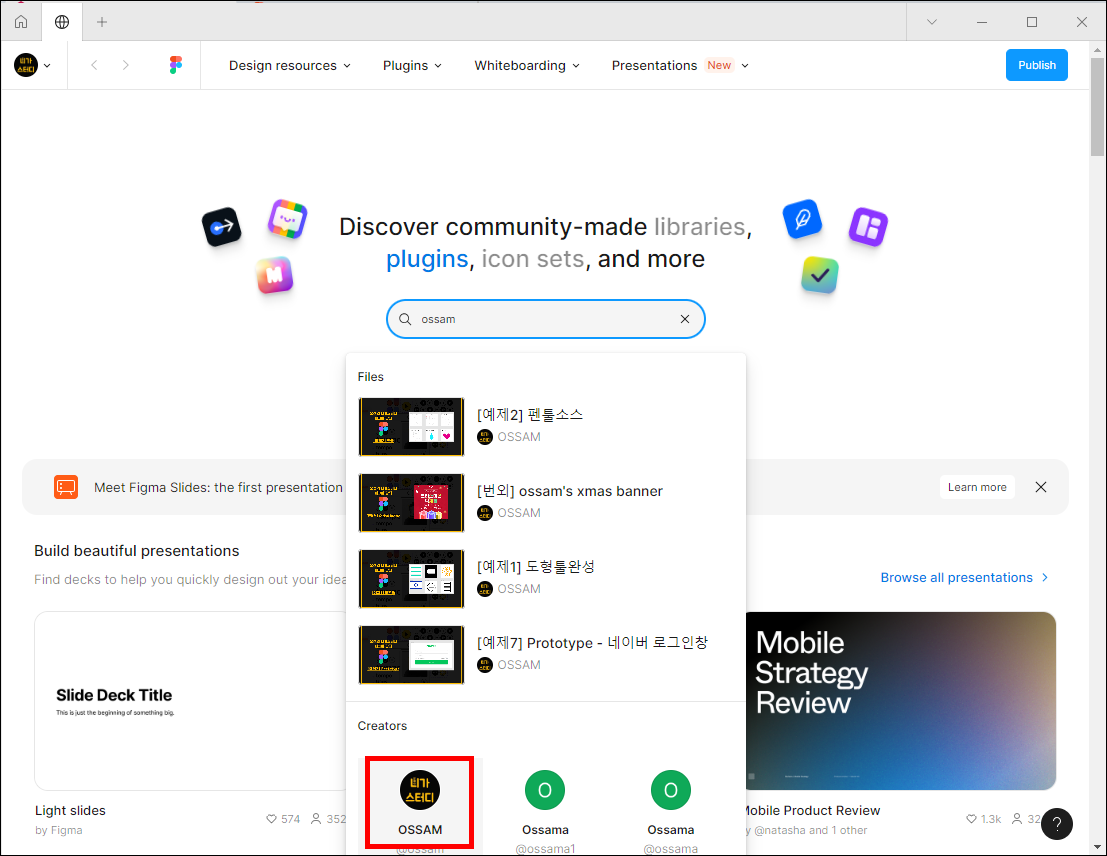1107x856 pixels.
Task: Focus the search field containing ossam
Action: click(545, 319)
